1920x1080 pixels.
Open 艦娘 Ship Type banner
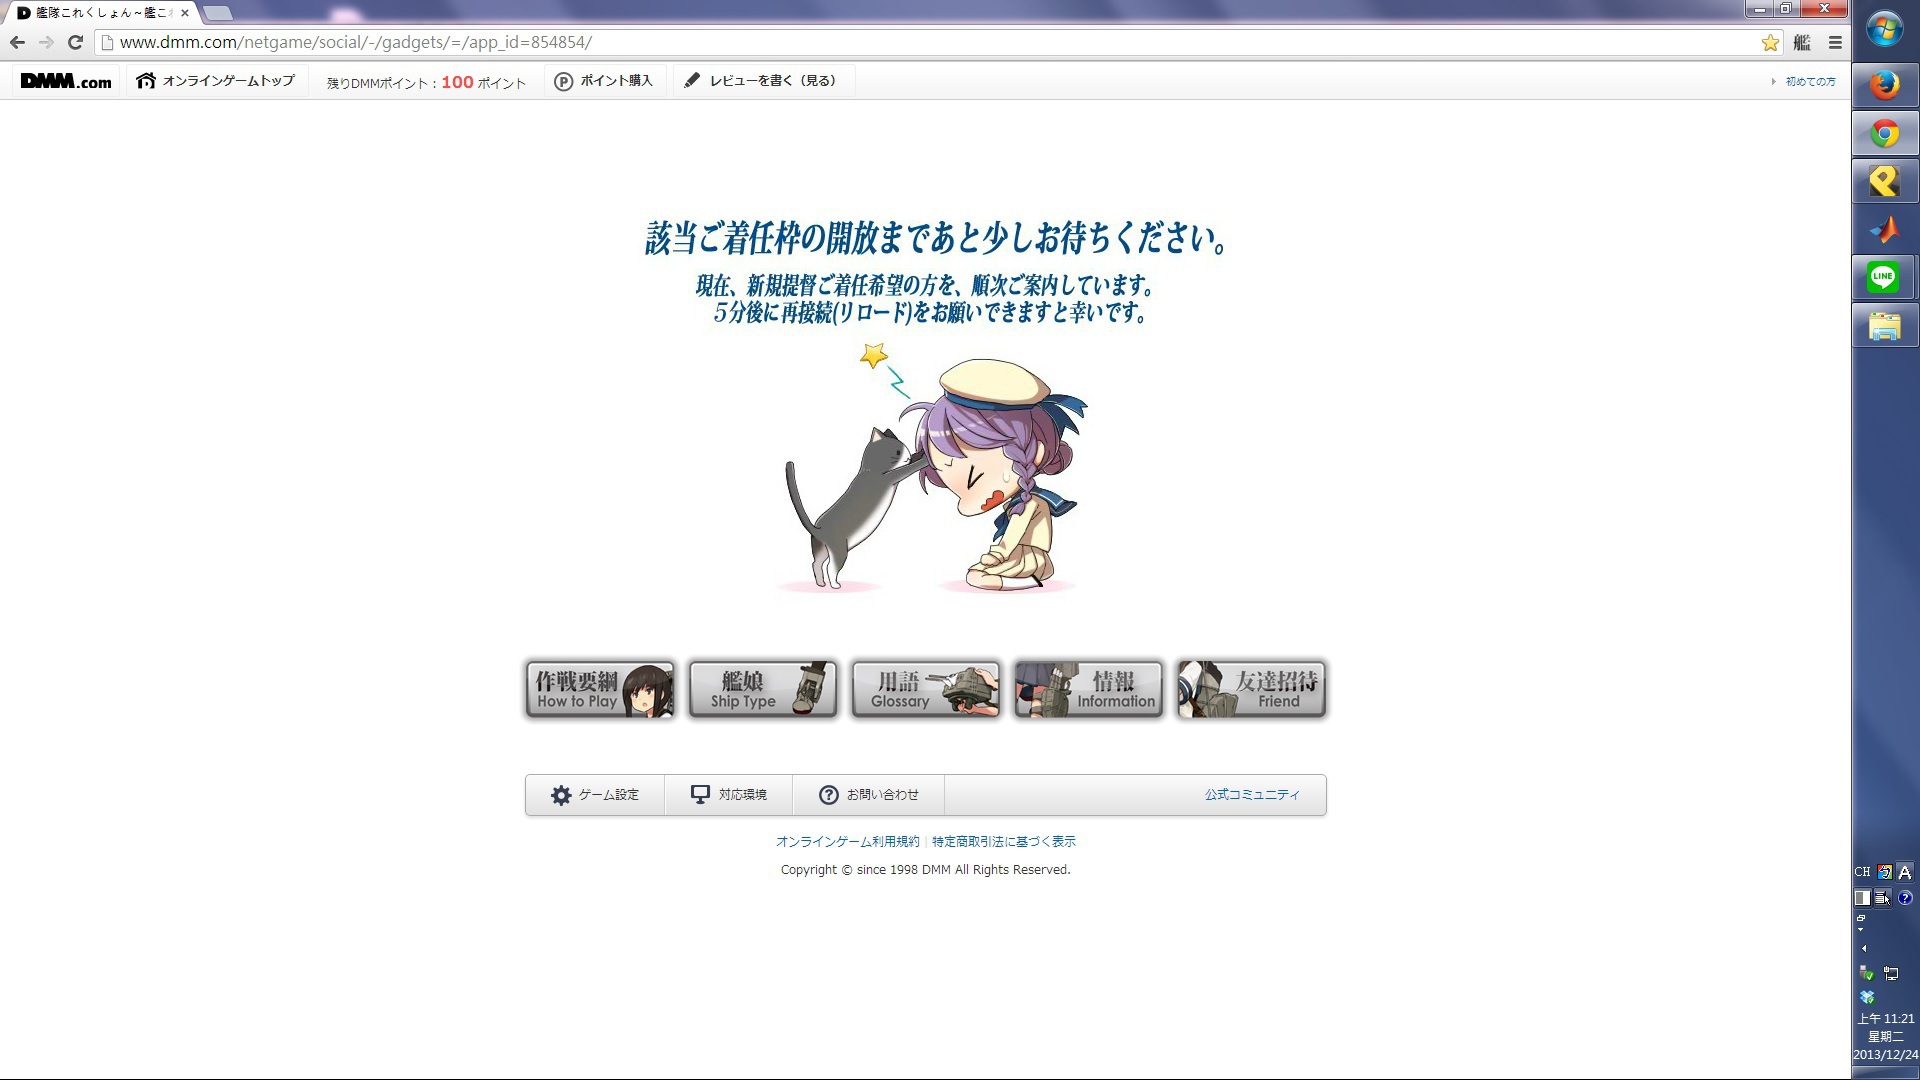click(x=763, y=689)
